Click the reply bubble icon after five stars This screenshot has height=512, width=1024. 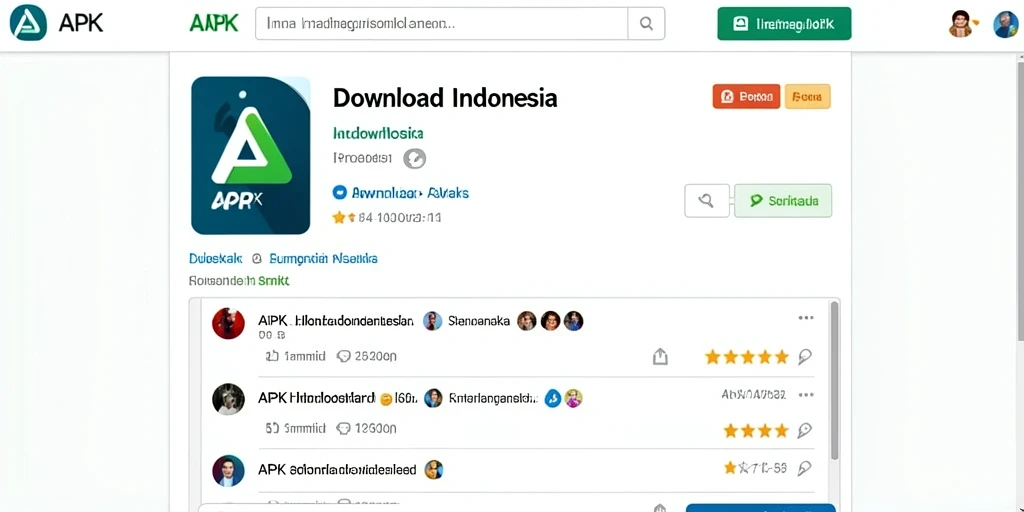(x=805, y=357)
